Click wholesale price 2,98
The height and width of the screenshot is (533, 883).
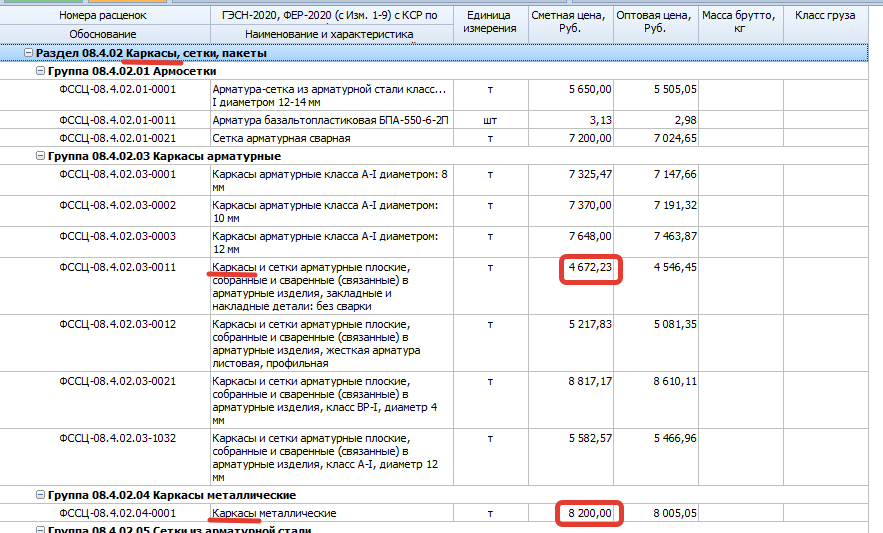pos(685,120)
